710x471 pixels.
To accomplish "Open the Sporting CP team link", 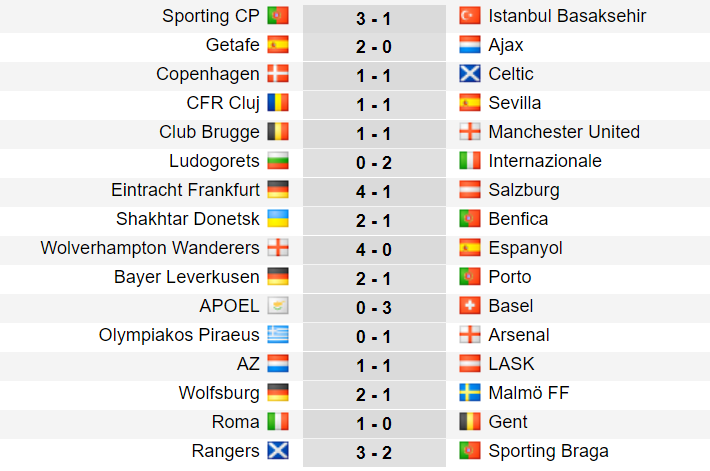I will click(x=210, y=16).
